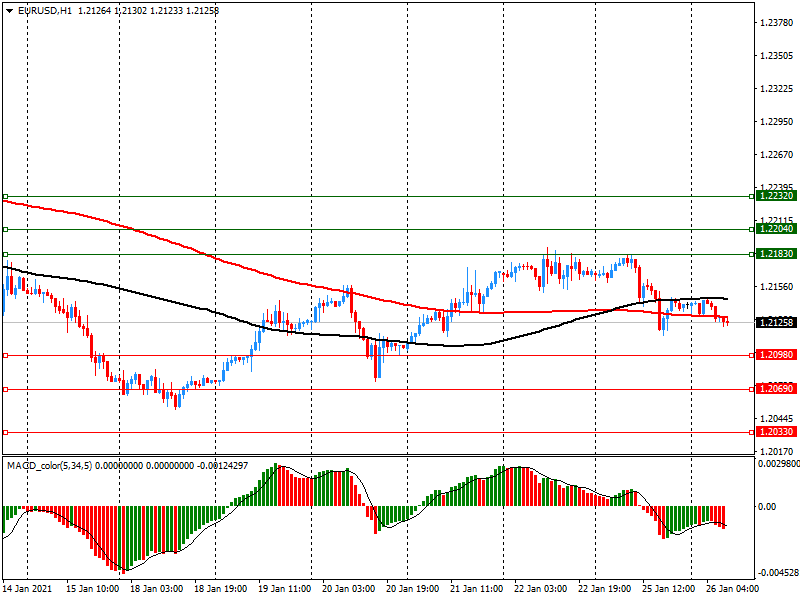Click the 15 Jan 10:00 time label

click(92, 588)
